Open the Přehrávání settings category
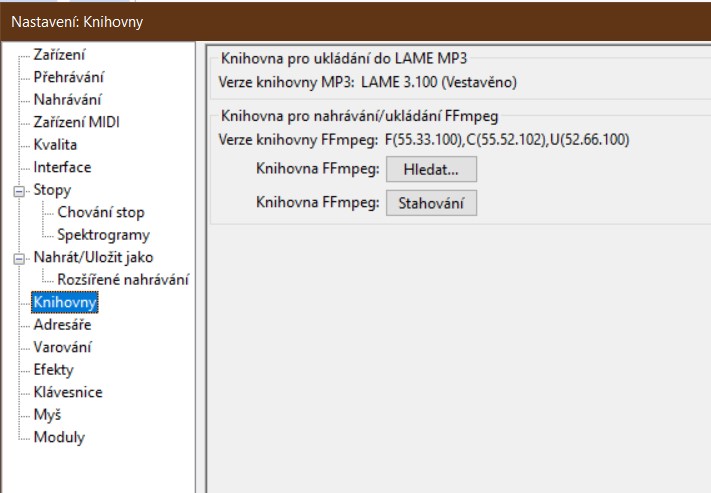Image resolution: width=711 pixels, height=493 pixels. coord(69,77)
